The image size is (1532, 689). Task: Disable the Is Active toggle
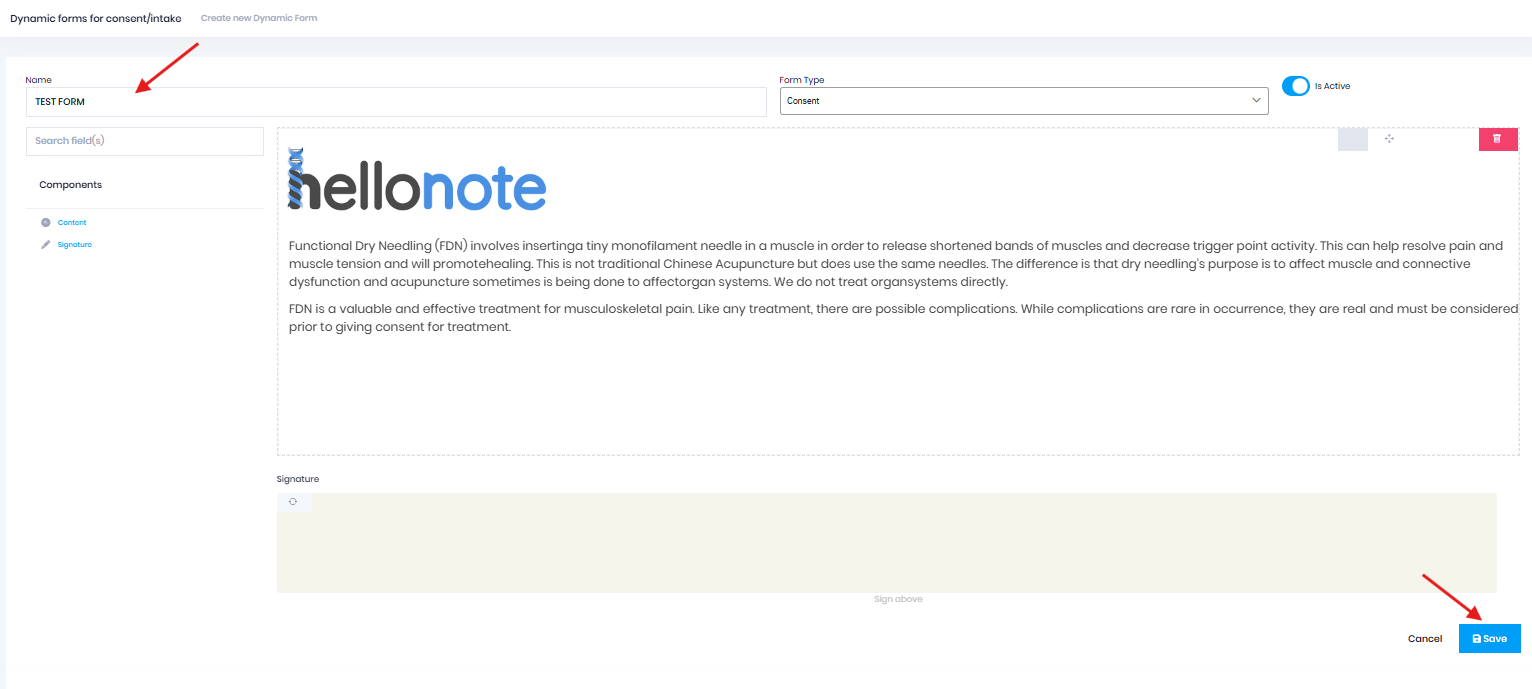pos(1296,86)
